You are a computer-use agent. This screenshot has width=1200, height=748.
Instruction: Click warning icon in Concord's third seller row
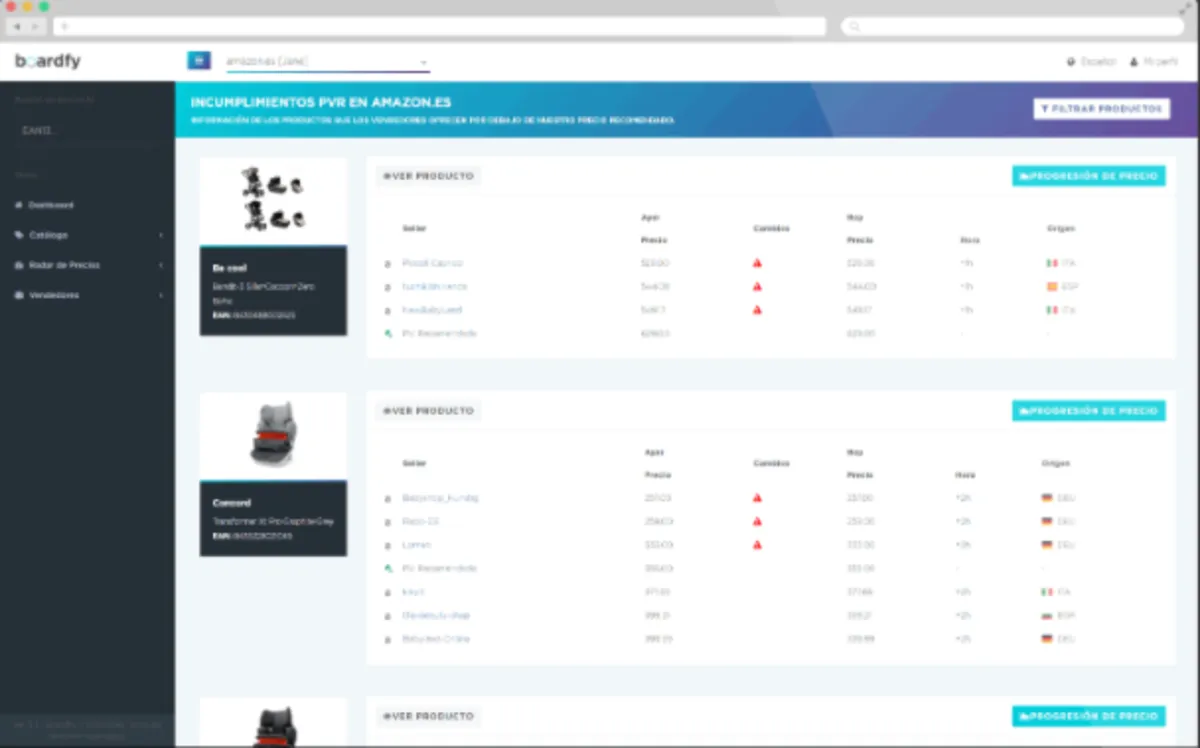tap(757, 545)
